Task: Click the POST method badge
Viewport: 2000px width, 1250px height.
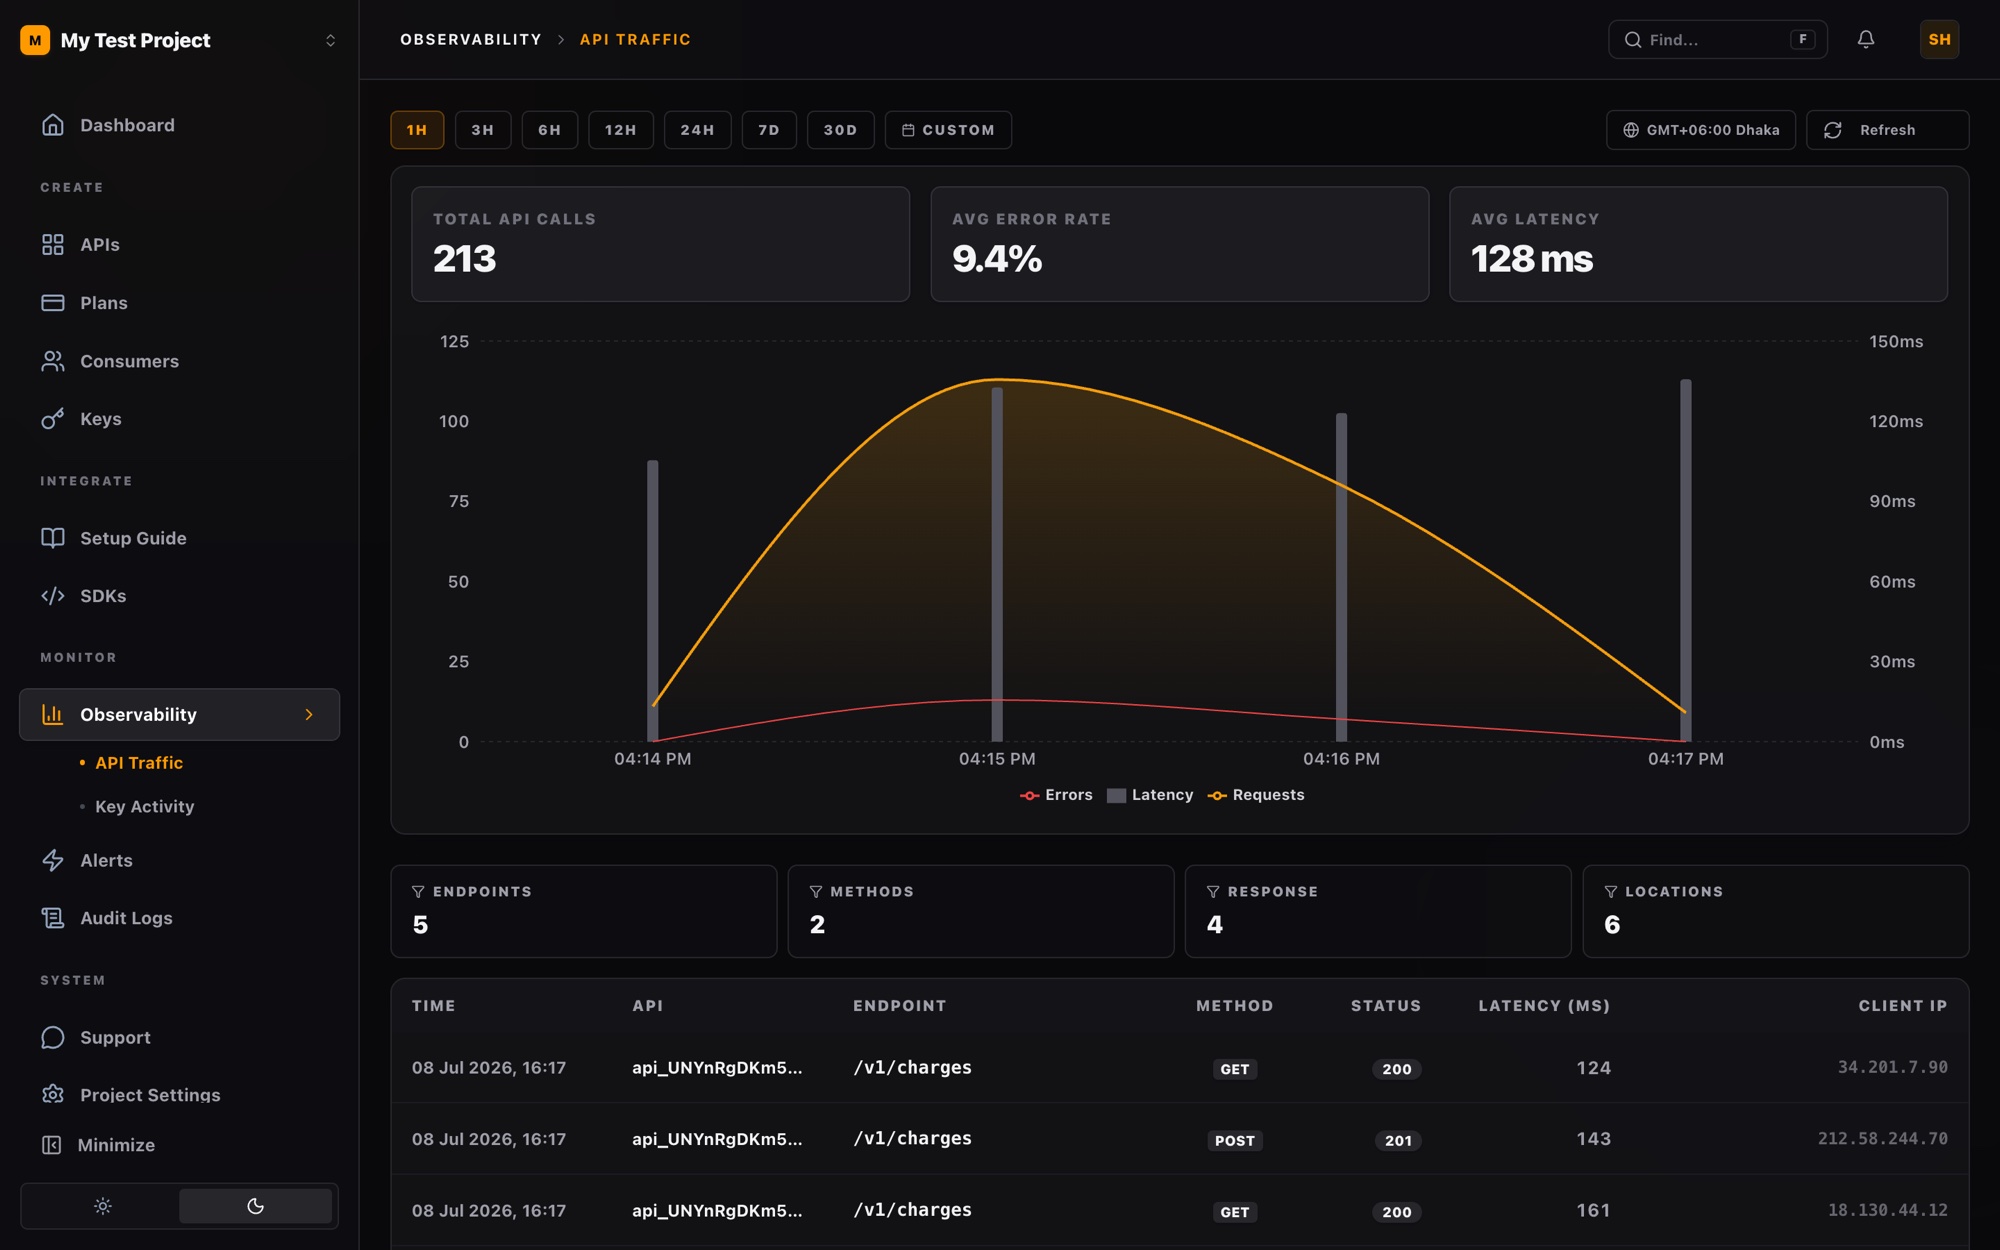Action: coord(1235,1140)
